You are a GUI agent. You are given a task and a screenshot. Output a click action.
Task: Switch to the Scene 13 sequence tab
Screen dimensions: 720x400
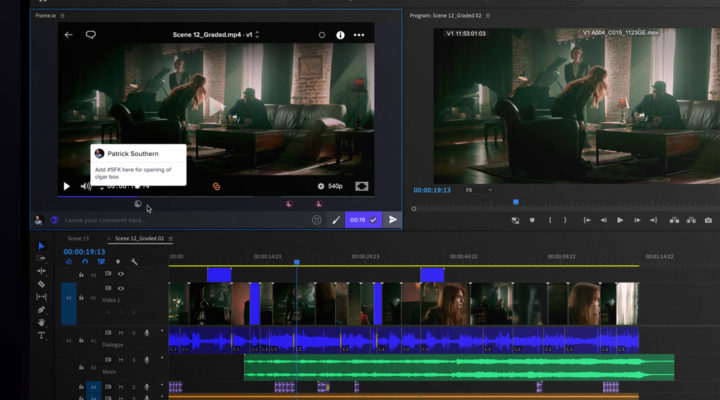point(78,238)
